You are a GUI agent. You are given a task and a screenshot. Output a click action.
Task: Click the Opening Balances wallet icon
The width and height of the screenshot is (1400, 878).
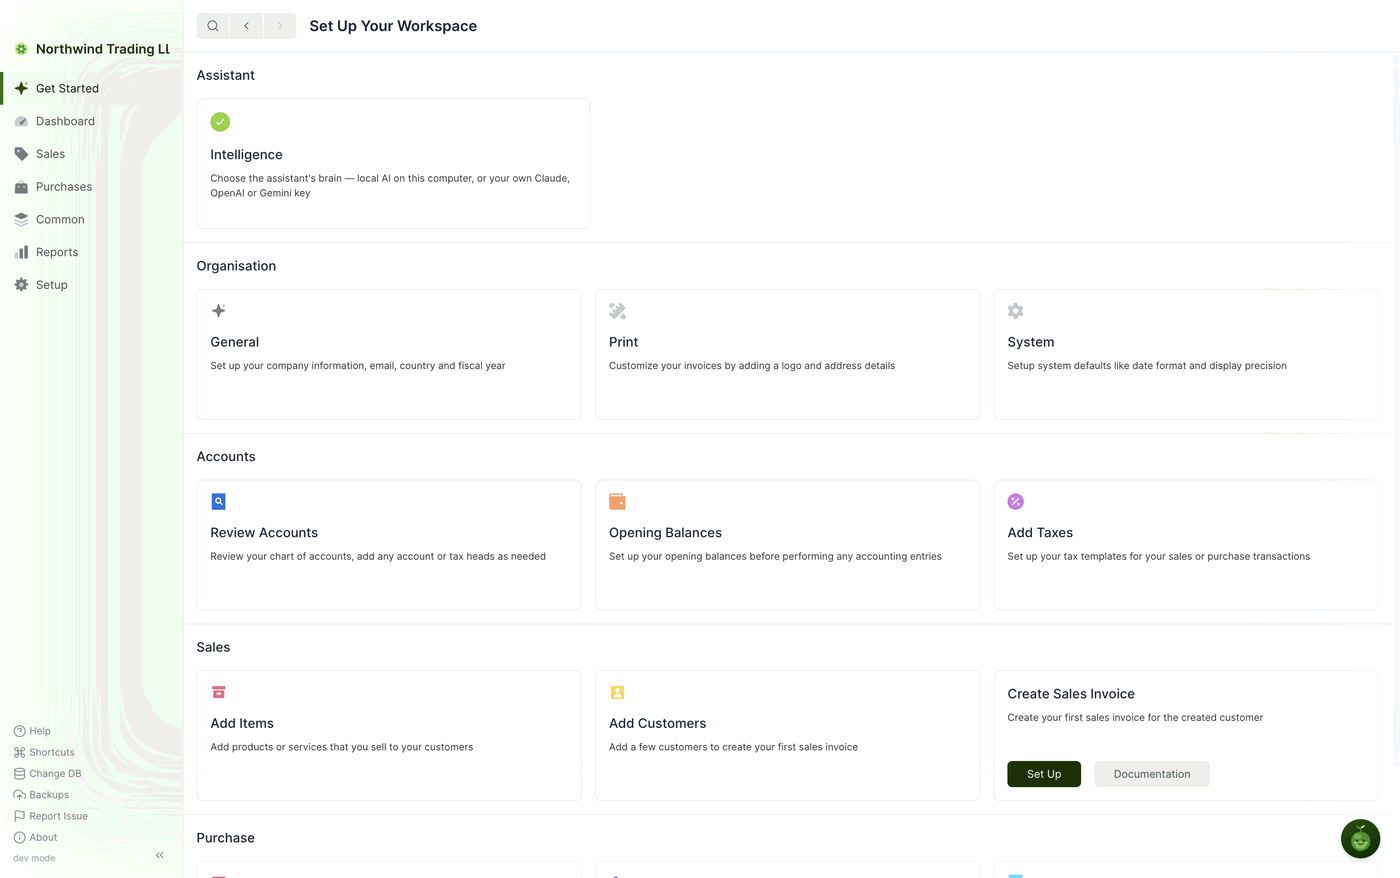click(x=617, y=502)
